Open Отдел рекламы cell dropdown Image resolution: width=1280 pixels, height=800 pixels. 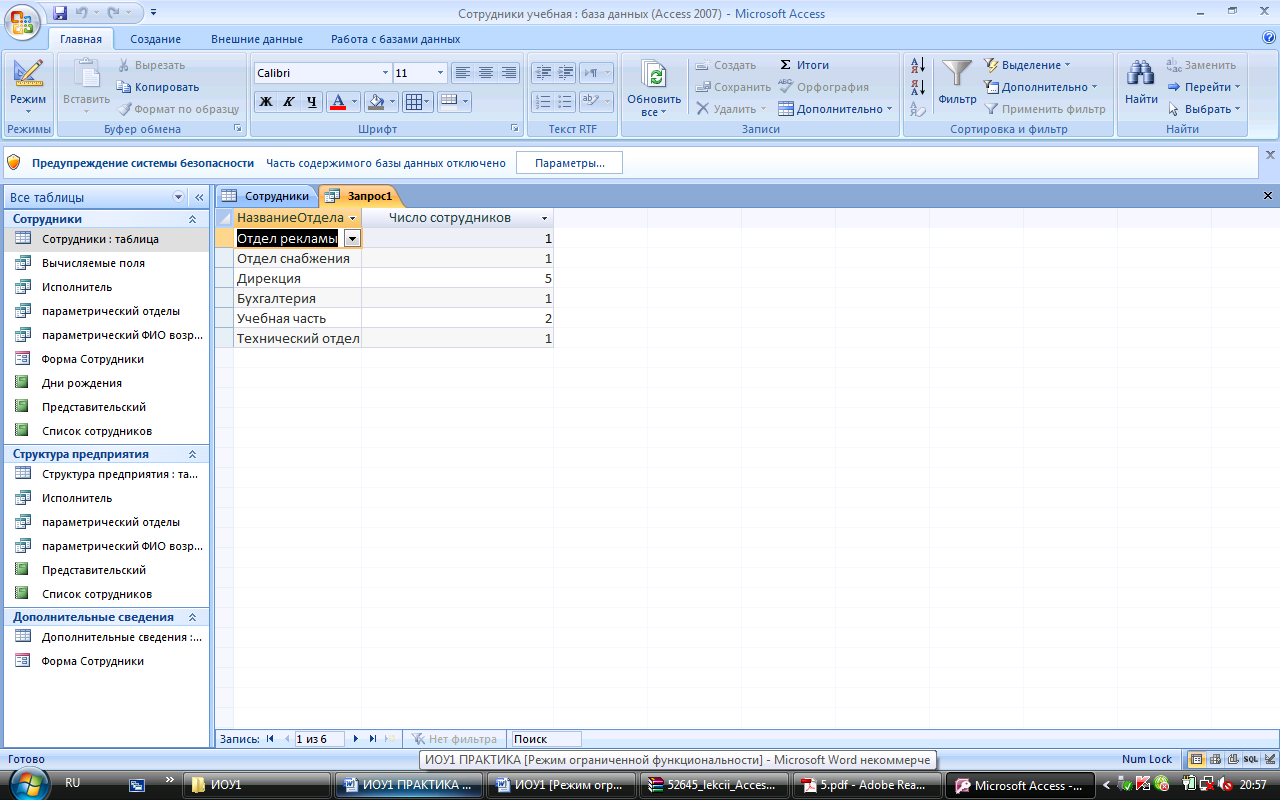[352, 238]
